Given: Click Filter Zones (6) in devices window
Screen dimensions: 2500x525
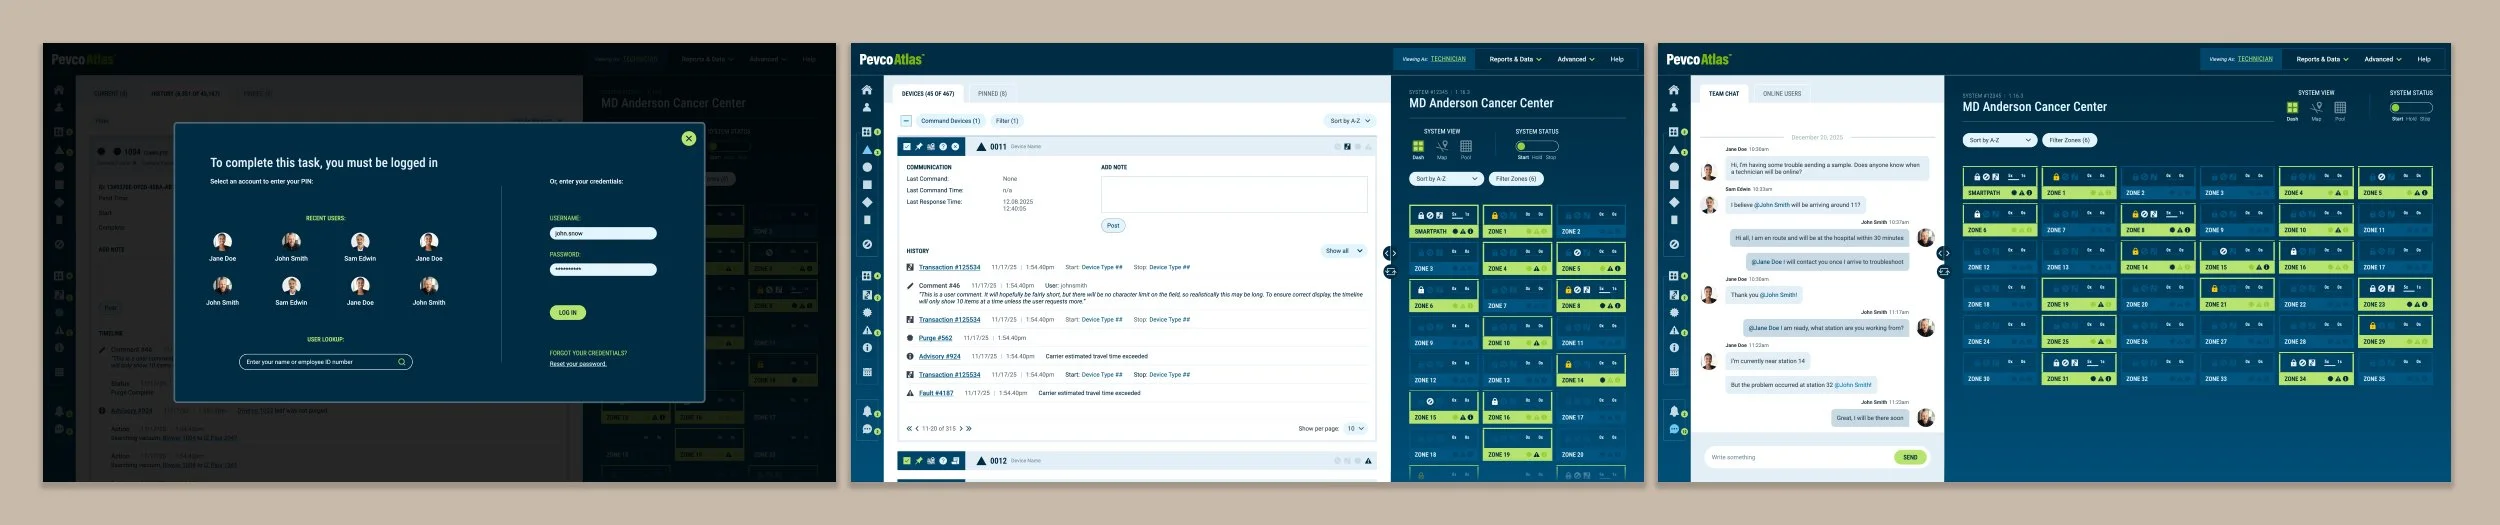Looking at the screenshot, I should 1517,179.
